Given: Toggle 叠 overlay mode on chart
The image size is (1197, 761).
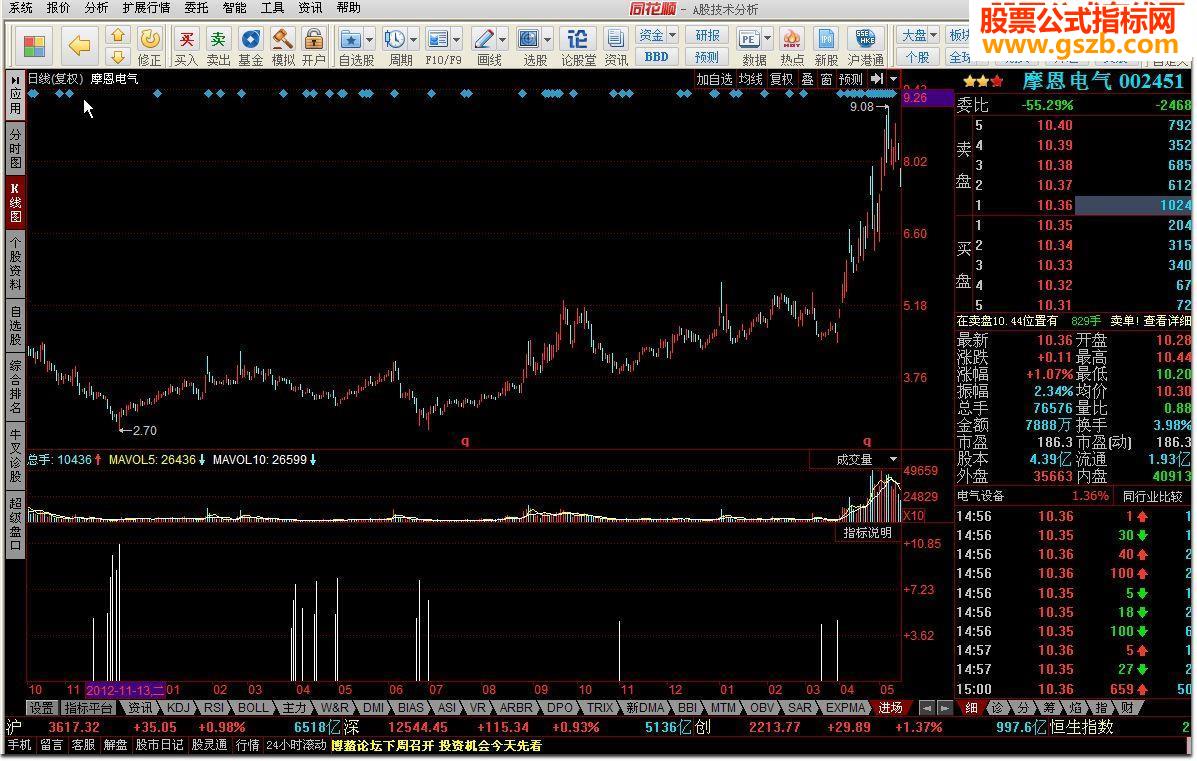Looking at the screenshot, I should [x=807, y=79].
